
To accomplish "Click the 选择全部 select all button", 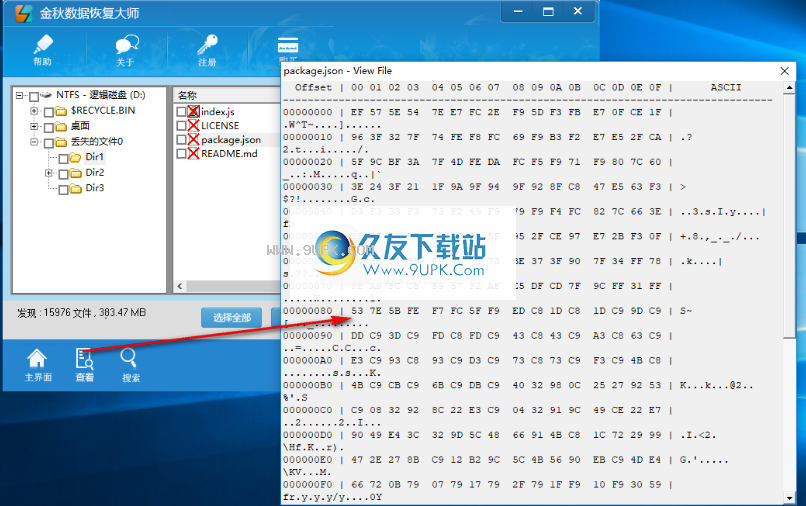I will pos(231,317).
